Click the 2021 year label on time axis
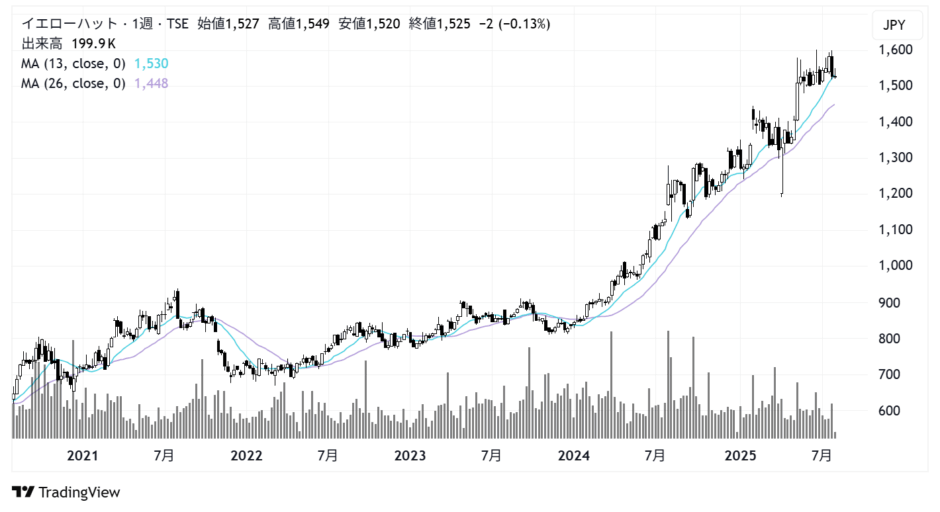 [x=82, y=456]
